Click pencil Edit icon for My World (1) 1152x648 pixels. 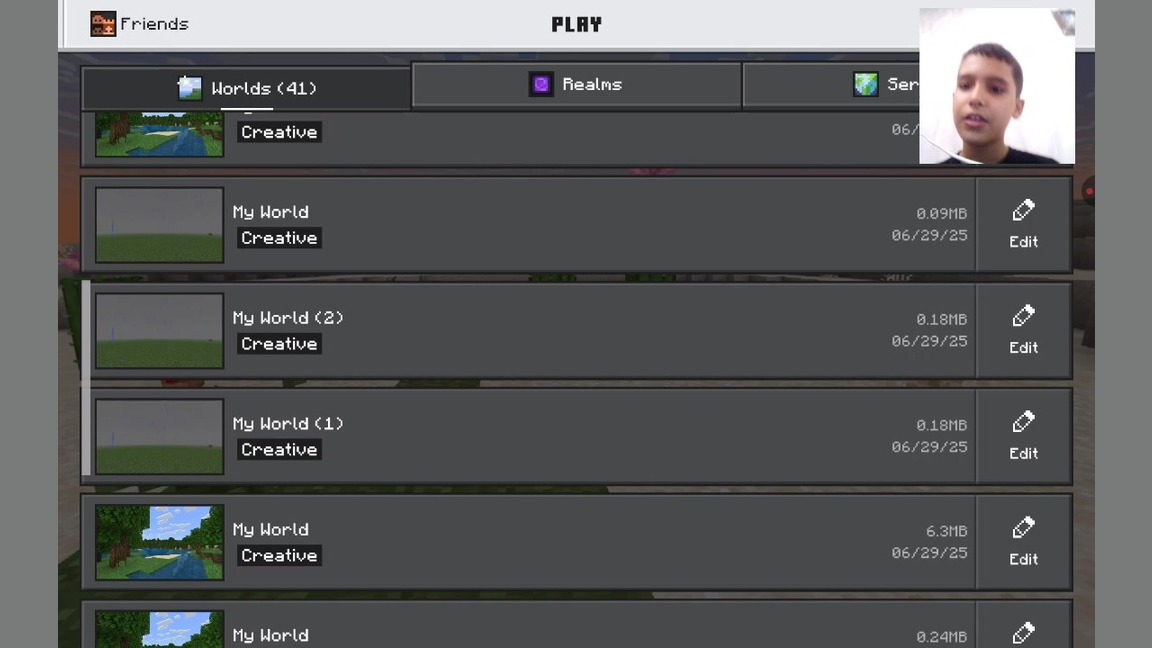pos(1023,422)
